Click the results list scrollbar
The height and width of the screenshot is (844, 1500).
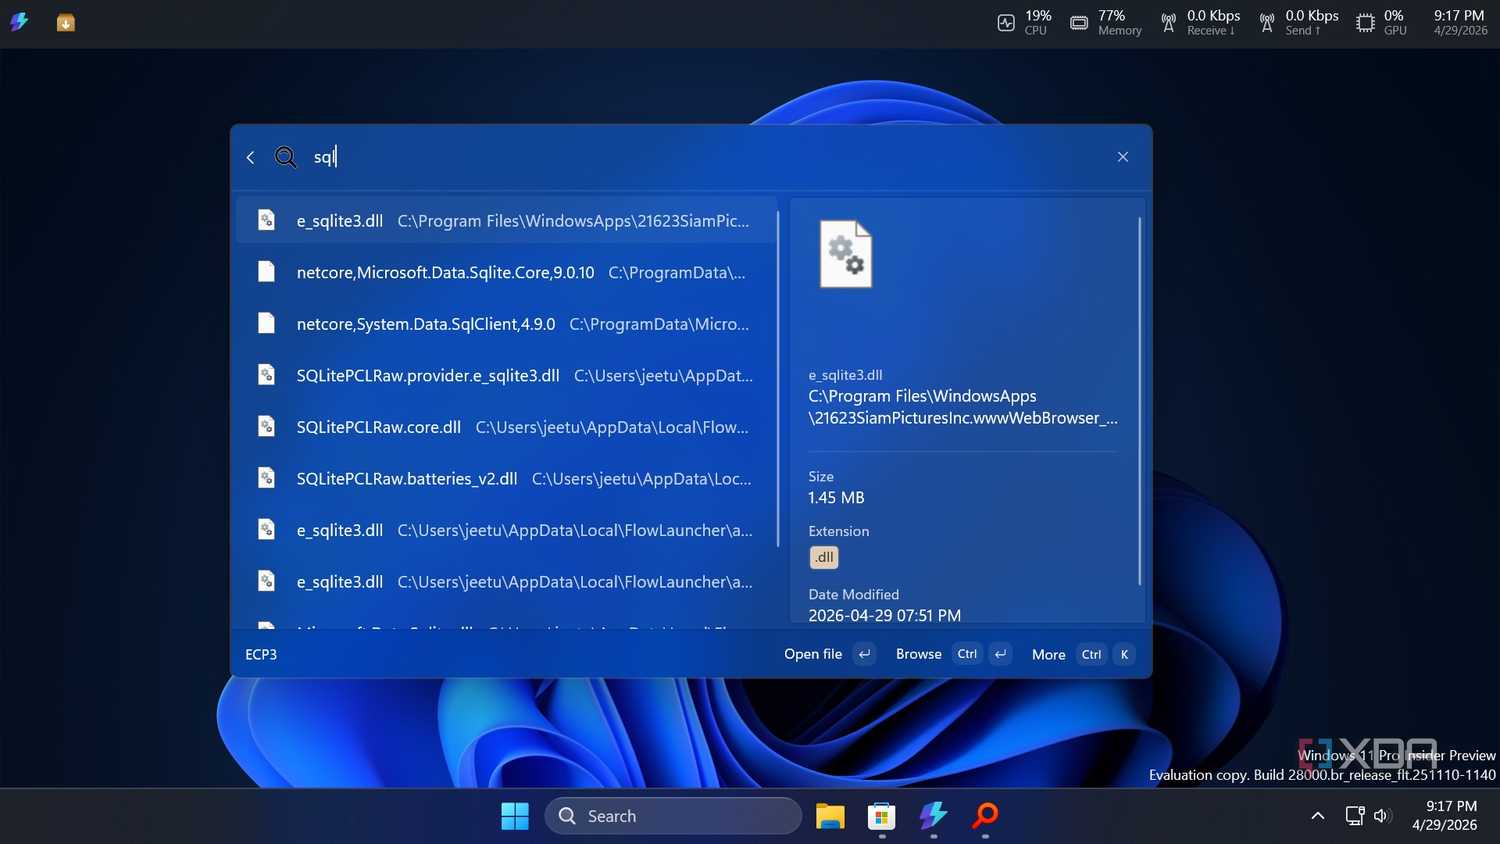coord(778,378)
